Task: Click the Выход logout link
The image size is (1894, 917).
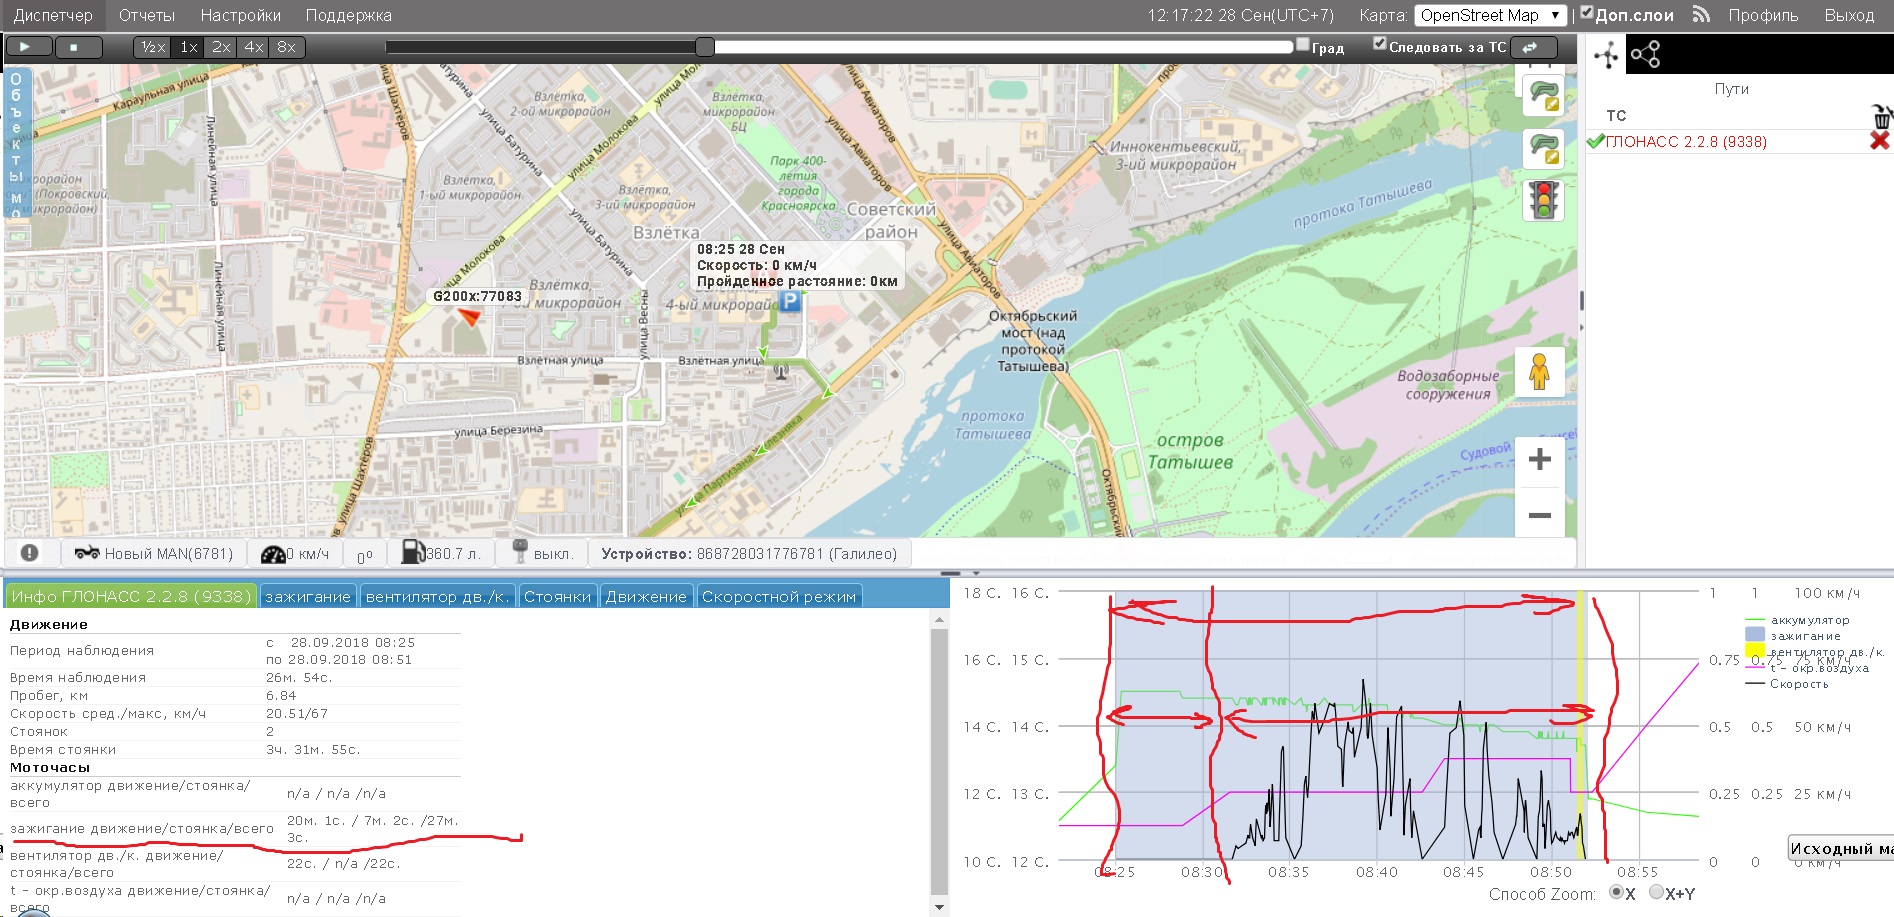Action: tap(1848, 15)
